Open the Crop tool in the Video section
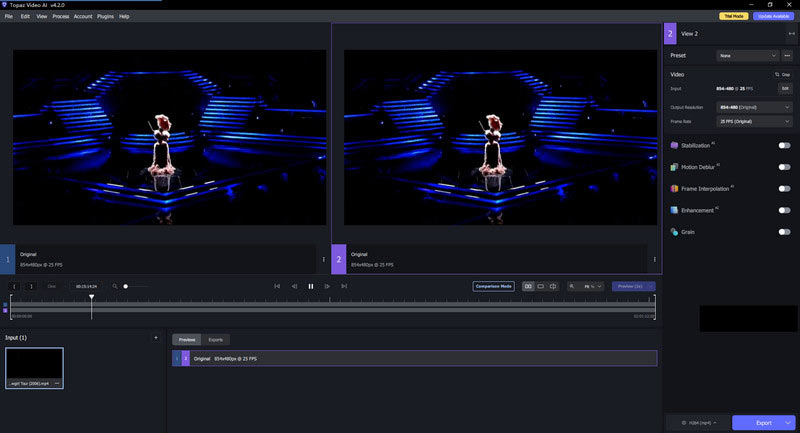The height and width of the screenshot is (433, 800). click(x=782, y=74)
